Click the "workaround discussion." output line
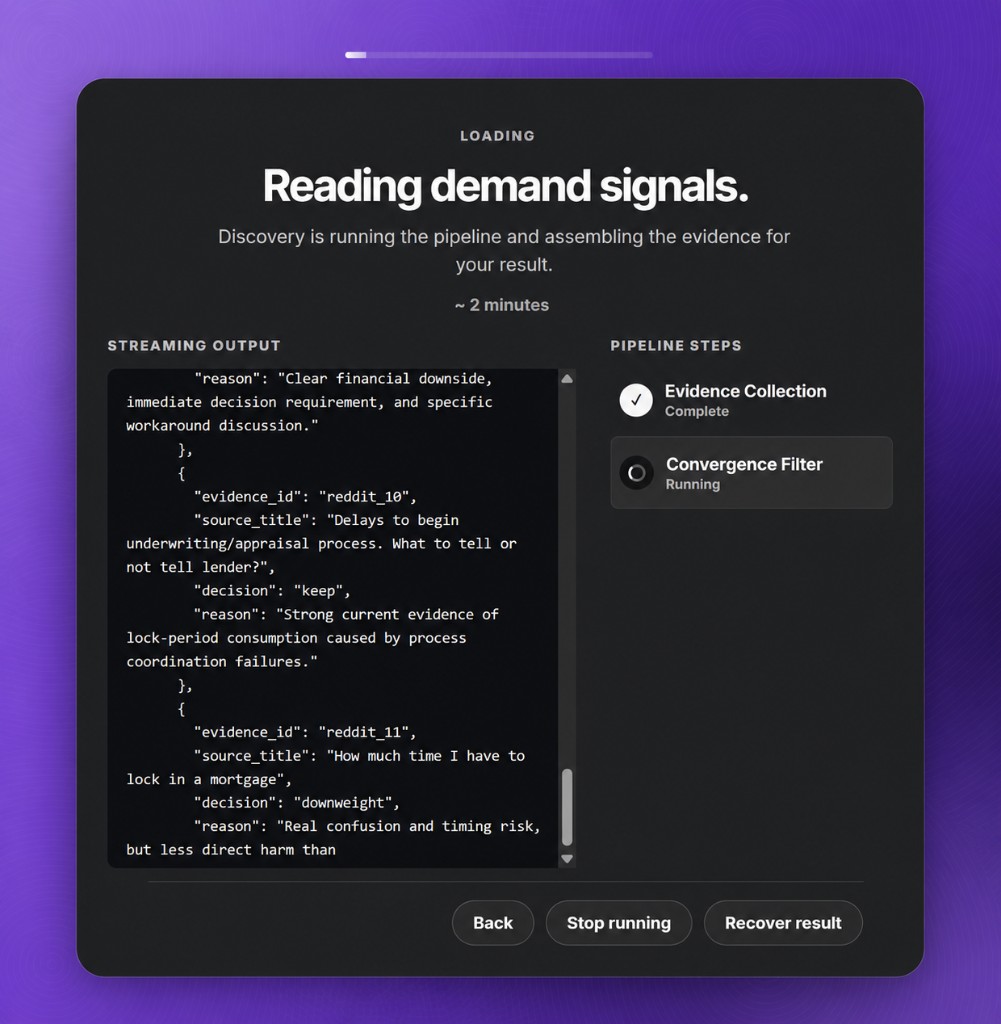Screen dimensions: 1001x1024 [222, 426]
